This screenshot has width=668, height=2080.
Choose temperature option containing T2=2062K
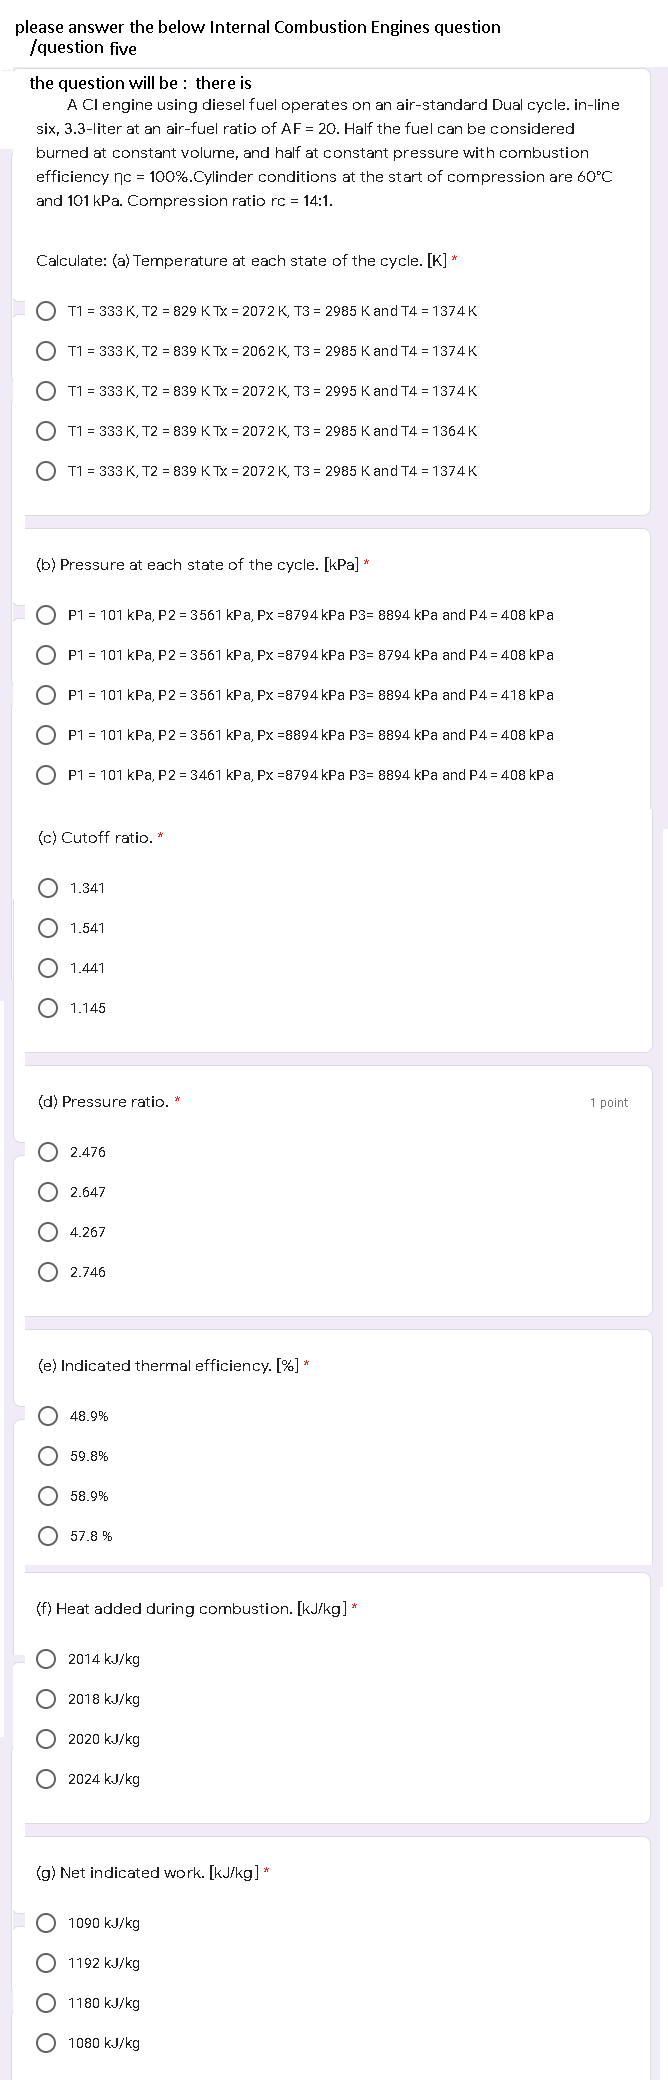(x=46, y=351)
